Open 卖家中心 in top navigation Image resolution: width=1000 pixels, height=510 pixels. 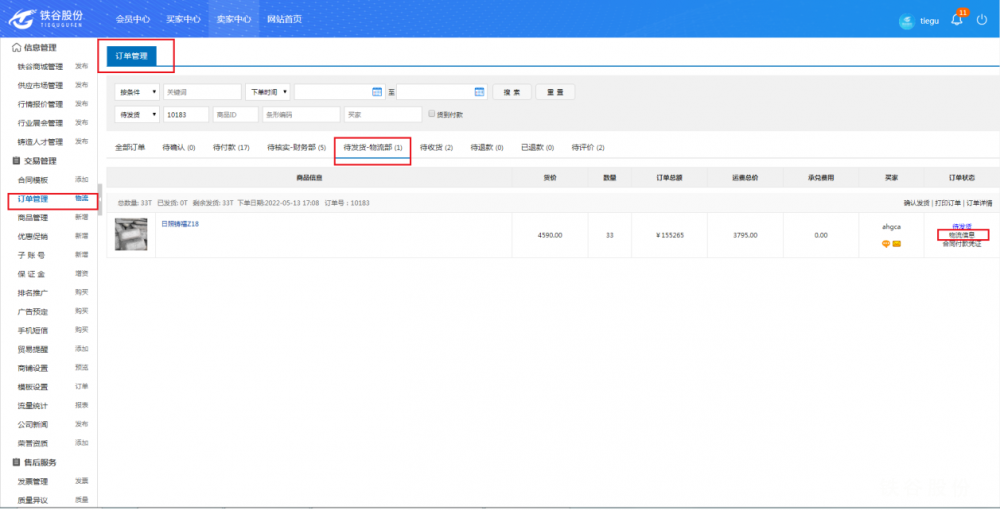click(234, 19)
